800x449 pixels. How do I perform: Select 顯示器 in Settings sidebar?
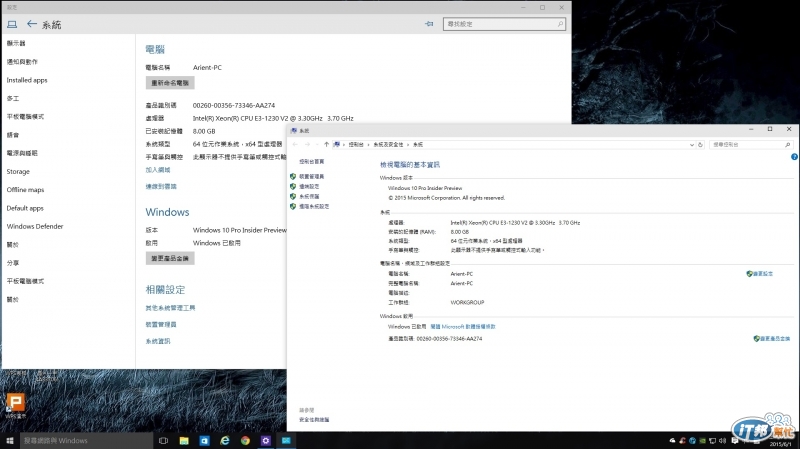(16, 43)
